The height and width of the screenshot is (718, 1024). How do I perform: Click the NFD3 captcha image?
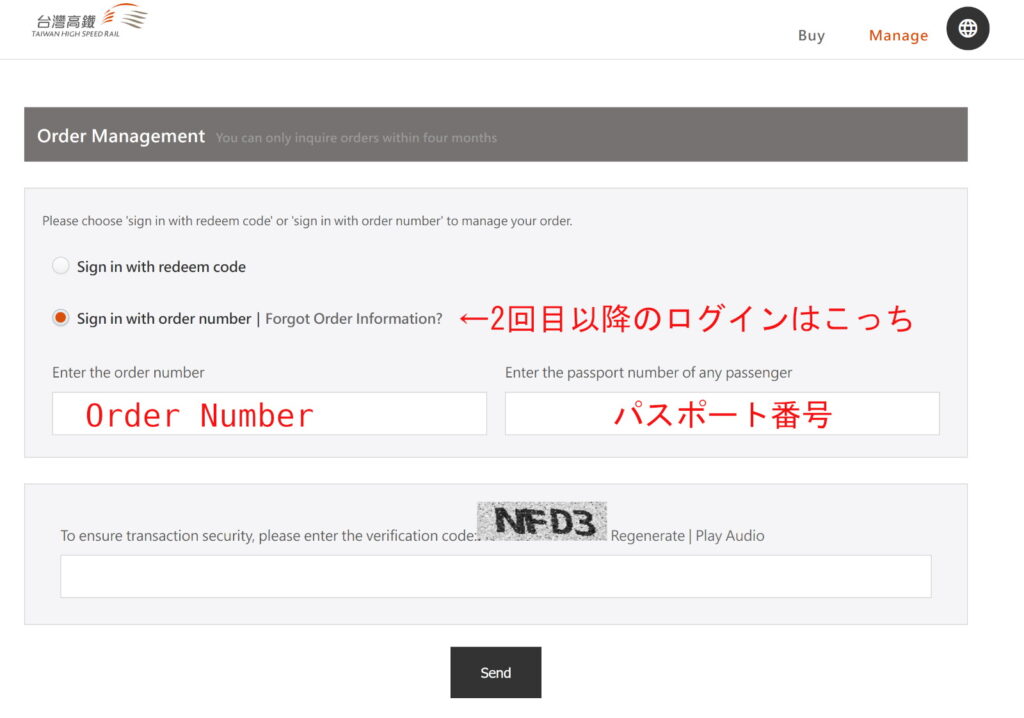click(541, 522)
